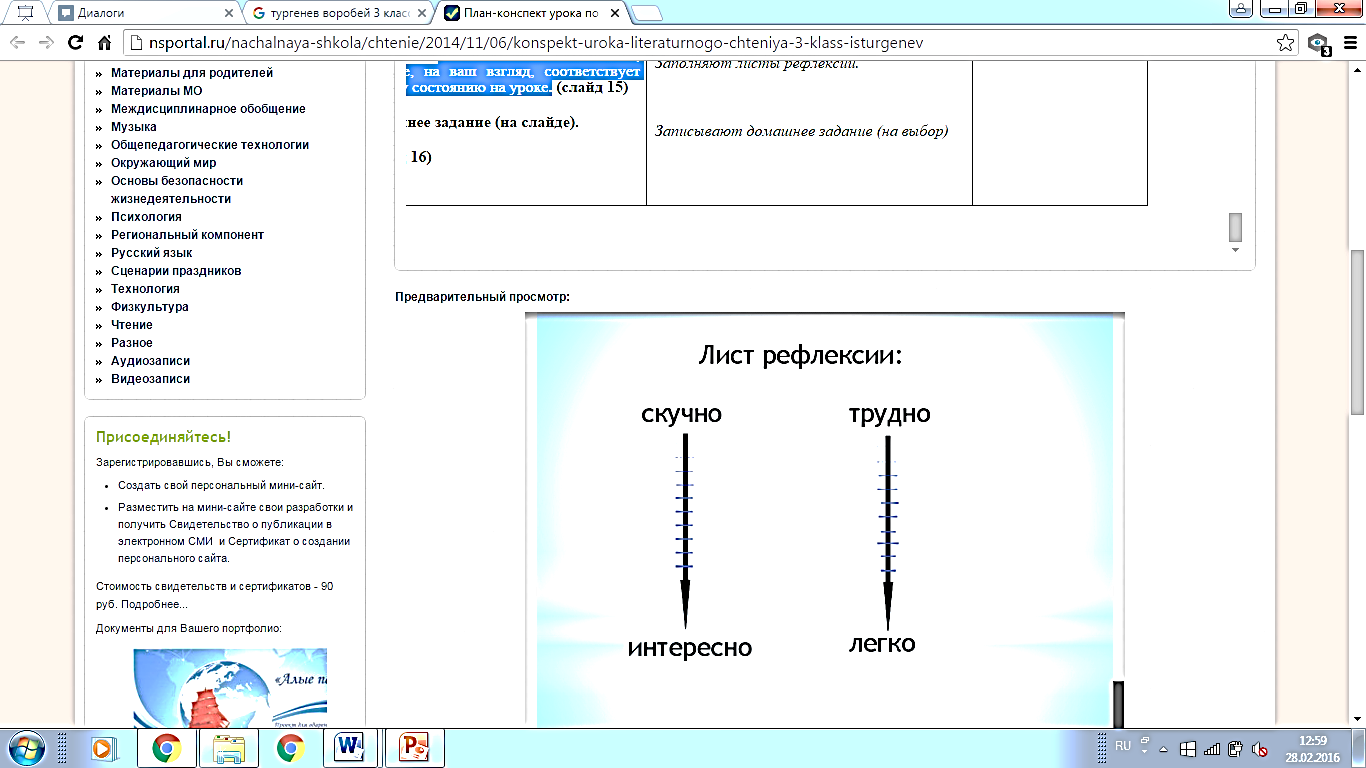
Task: Click the main page vertical scrollbar thumb
Action: pyautogui.click(x=1357, y=330)
